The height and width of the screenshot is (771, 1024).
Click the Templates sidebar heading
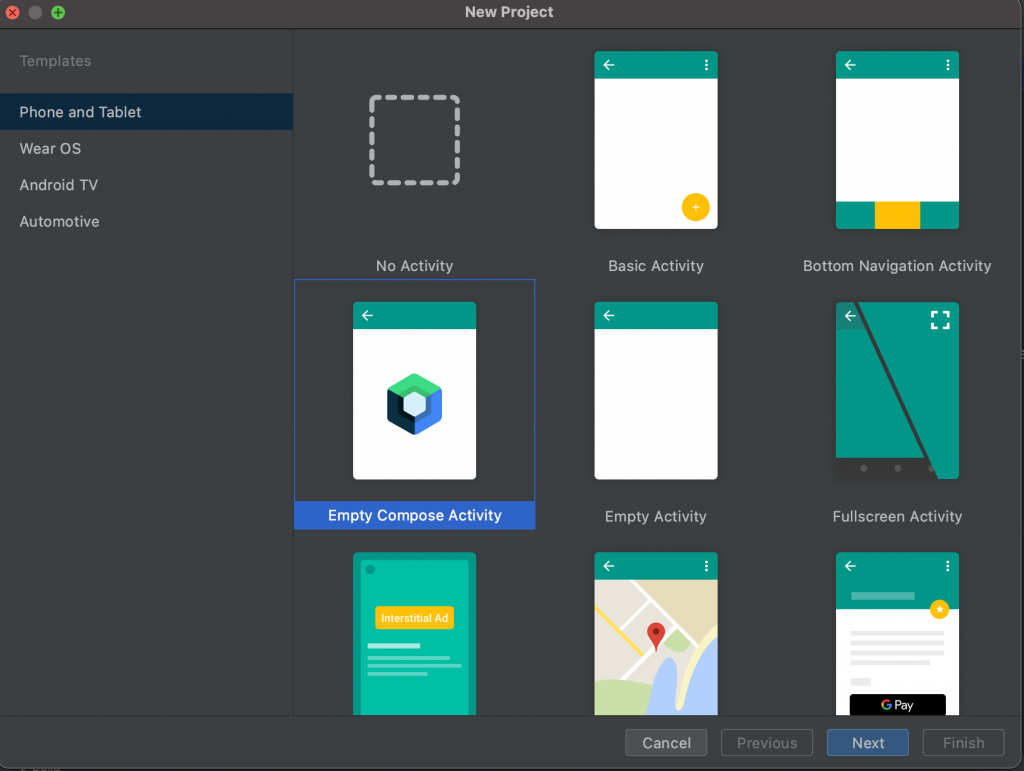click(x=56, y=61)
